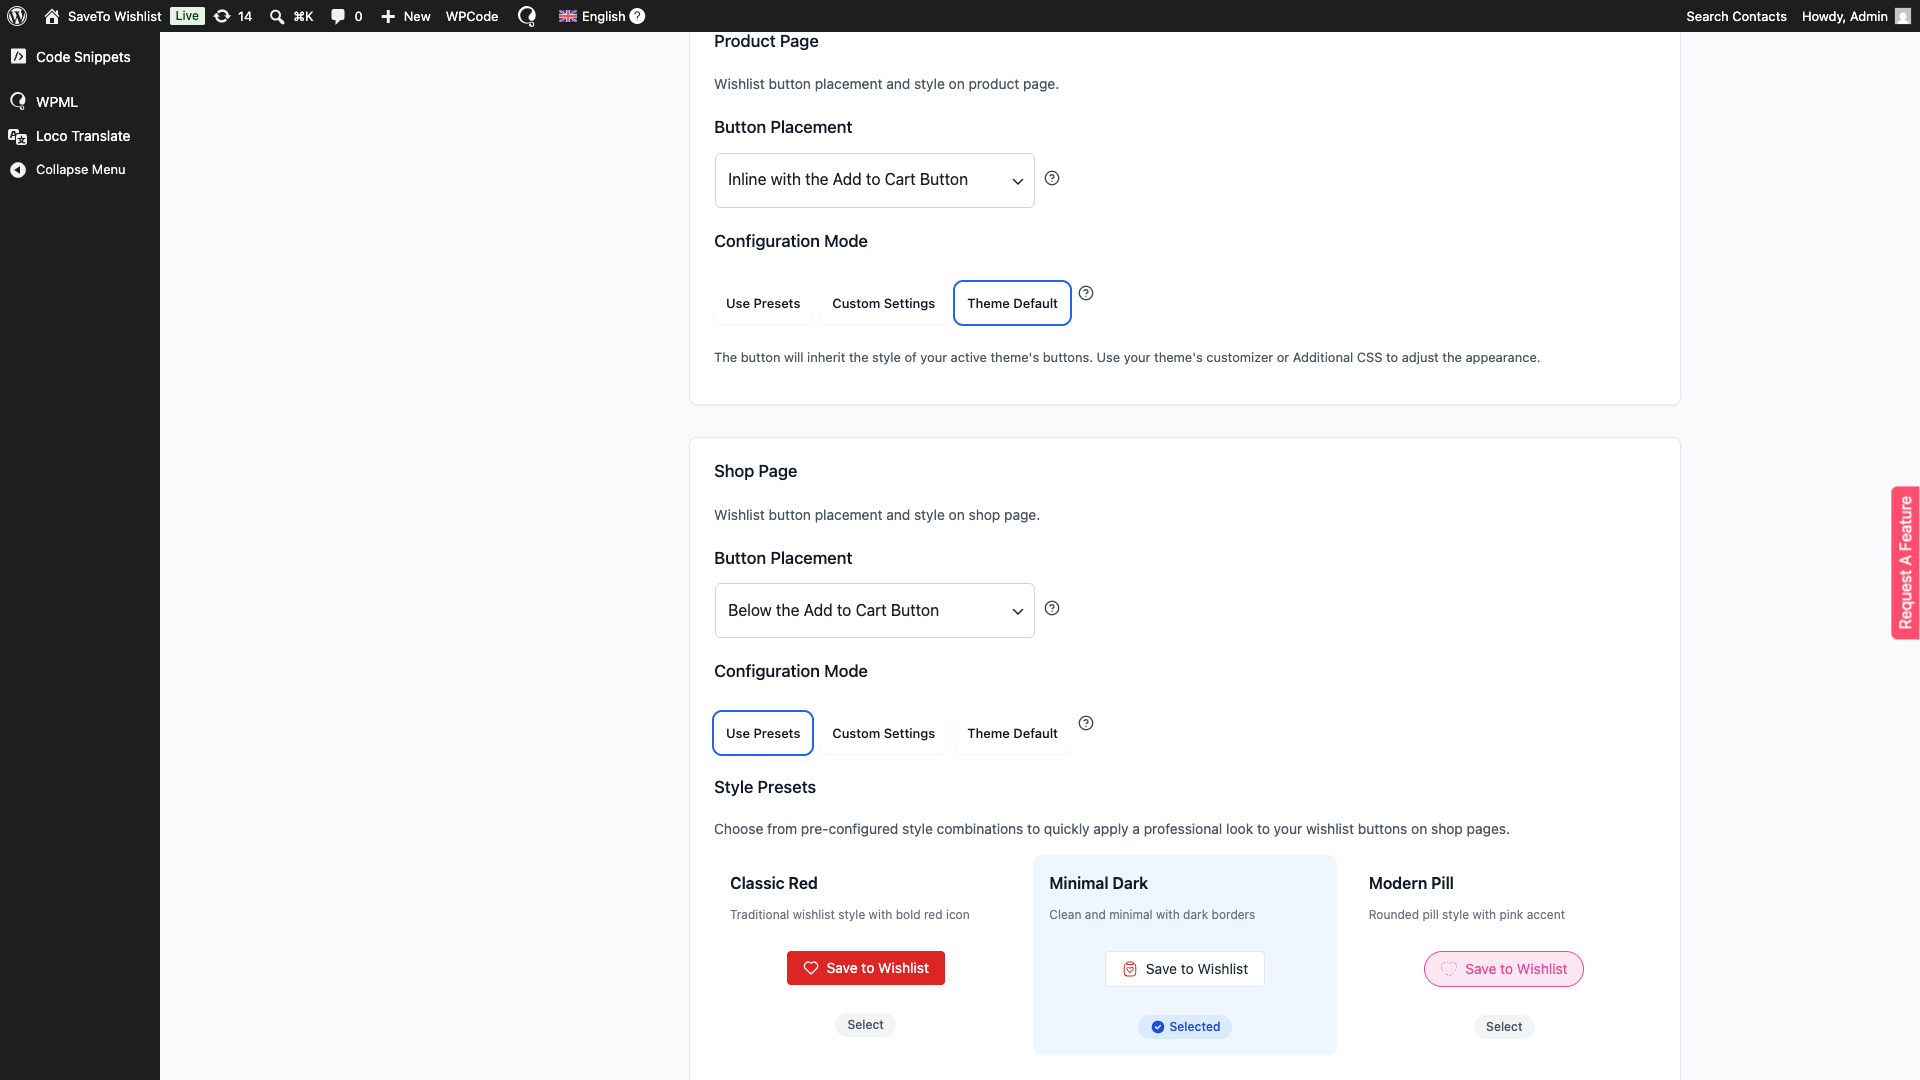
Task: Select the Classic Red preset
Action: coord(865,1025)
